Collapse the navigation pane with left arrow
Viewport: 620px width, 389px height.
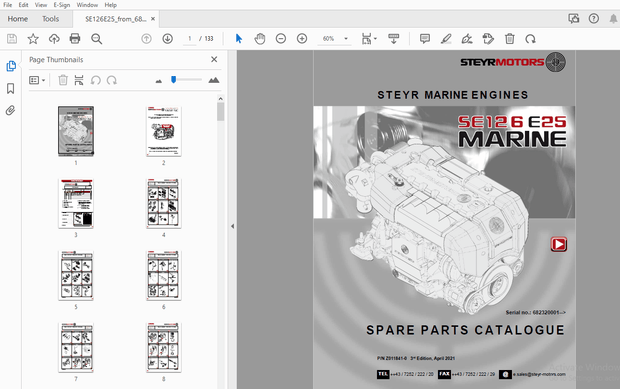pyautogui.click(x=232, y=226)
